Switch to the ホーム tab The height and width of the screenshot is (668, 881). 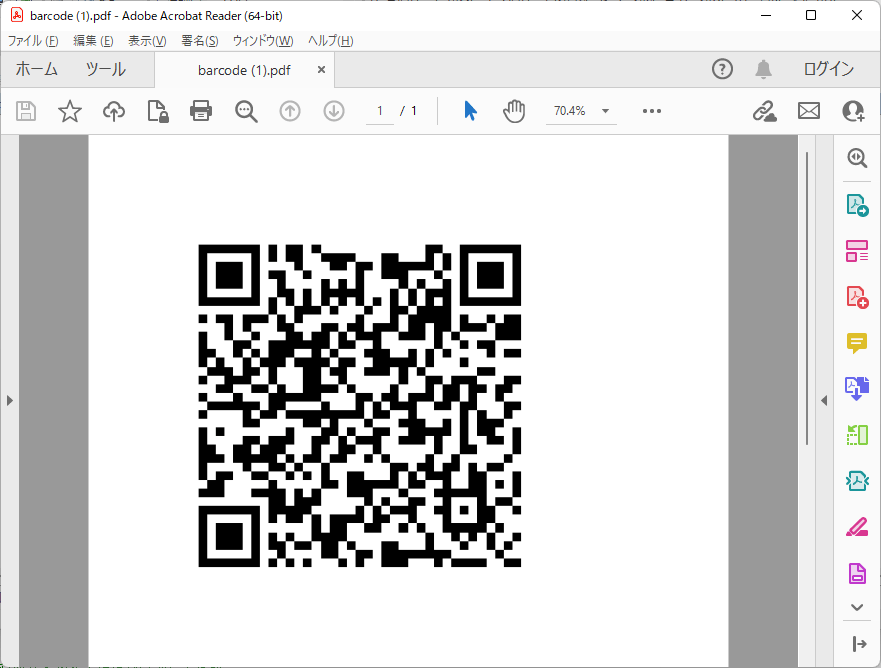[x=34, y=69]
